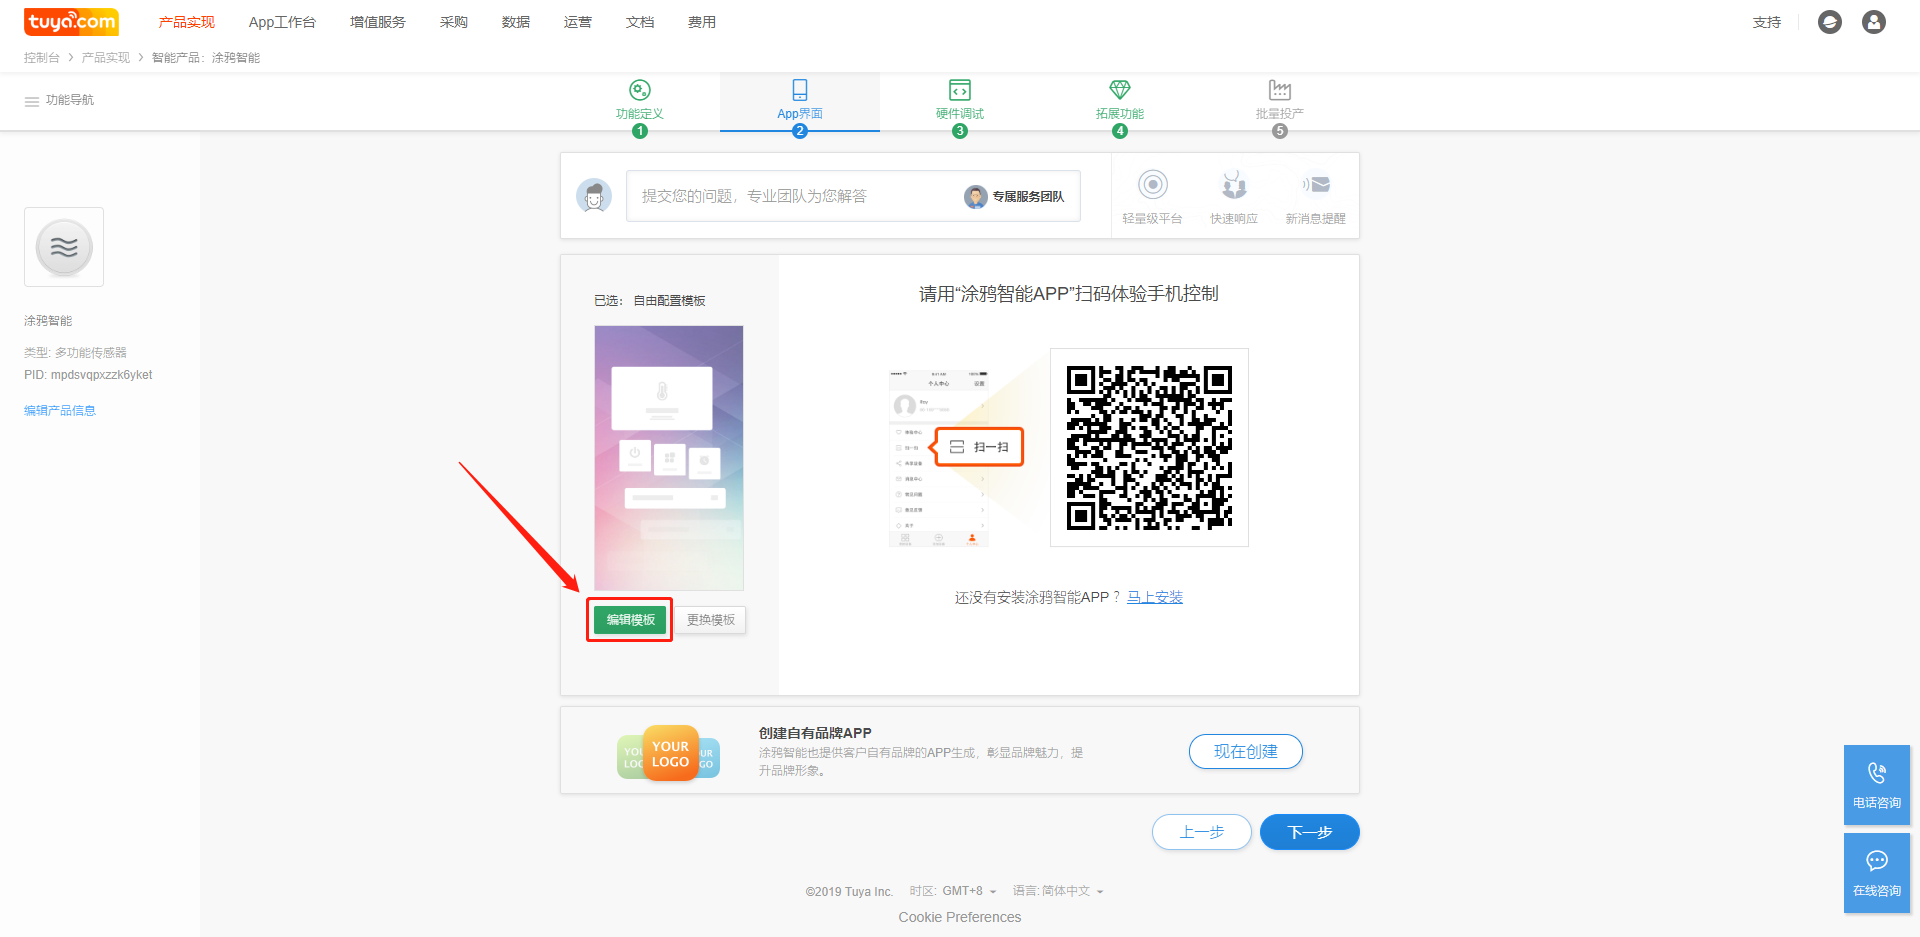Click the tuya.com logo

(x=71, y=21)
